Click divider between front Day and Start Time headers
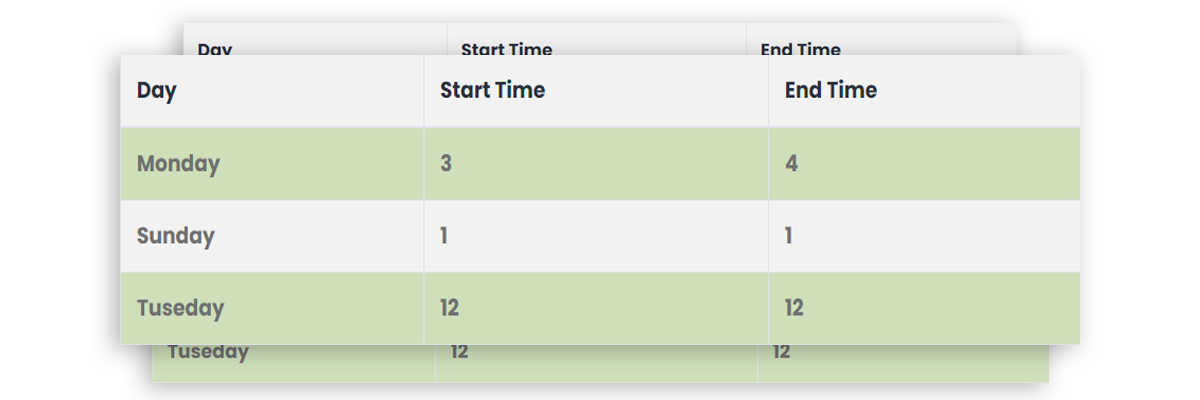1200x400 pixels. click(x=424, y=91)
